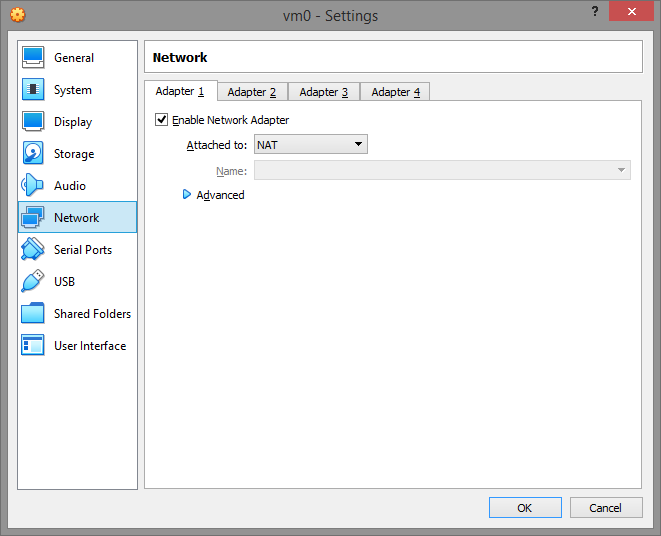Open the Audio speaker icon

click(x=34, y=186)
